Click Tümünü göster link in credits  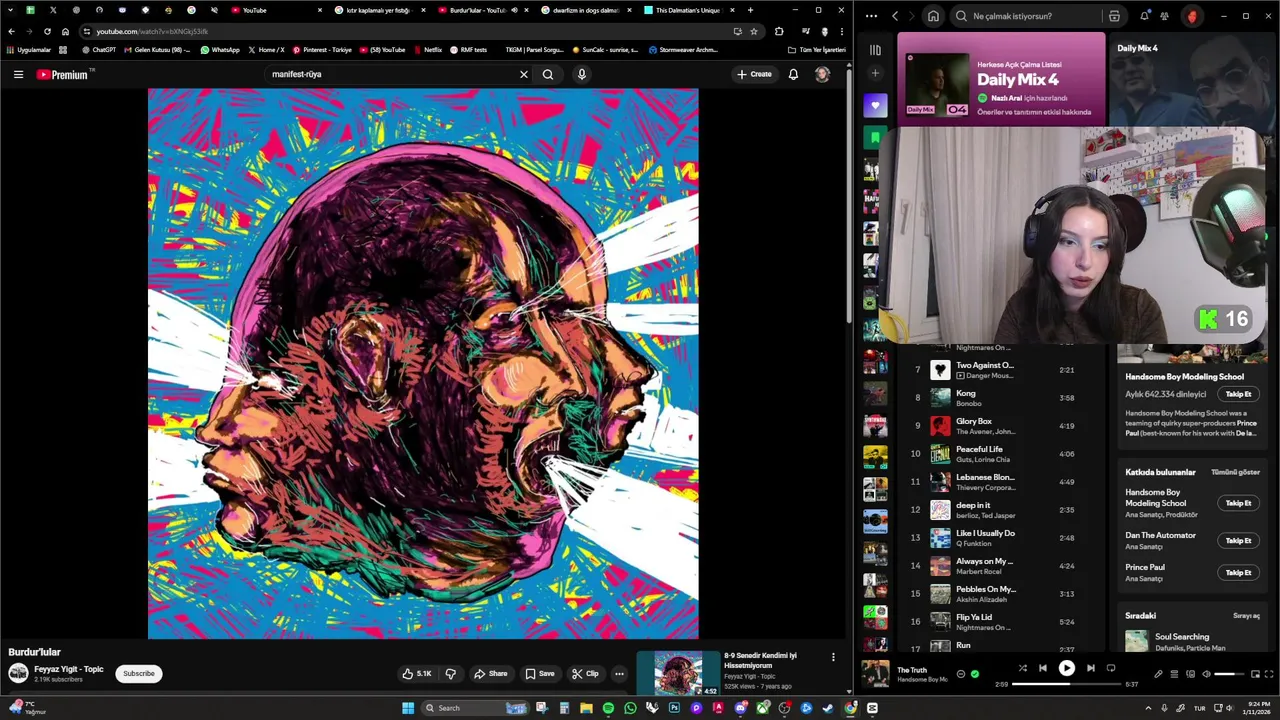tap(1235, 472)
